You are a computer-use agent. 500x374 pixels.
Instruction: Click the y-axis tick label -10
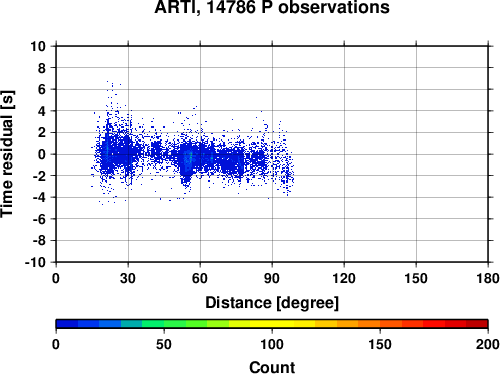pos(35,263)
